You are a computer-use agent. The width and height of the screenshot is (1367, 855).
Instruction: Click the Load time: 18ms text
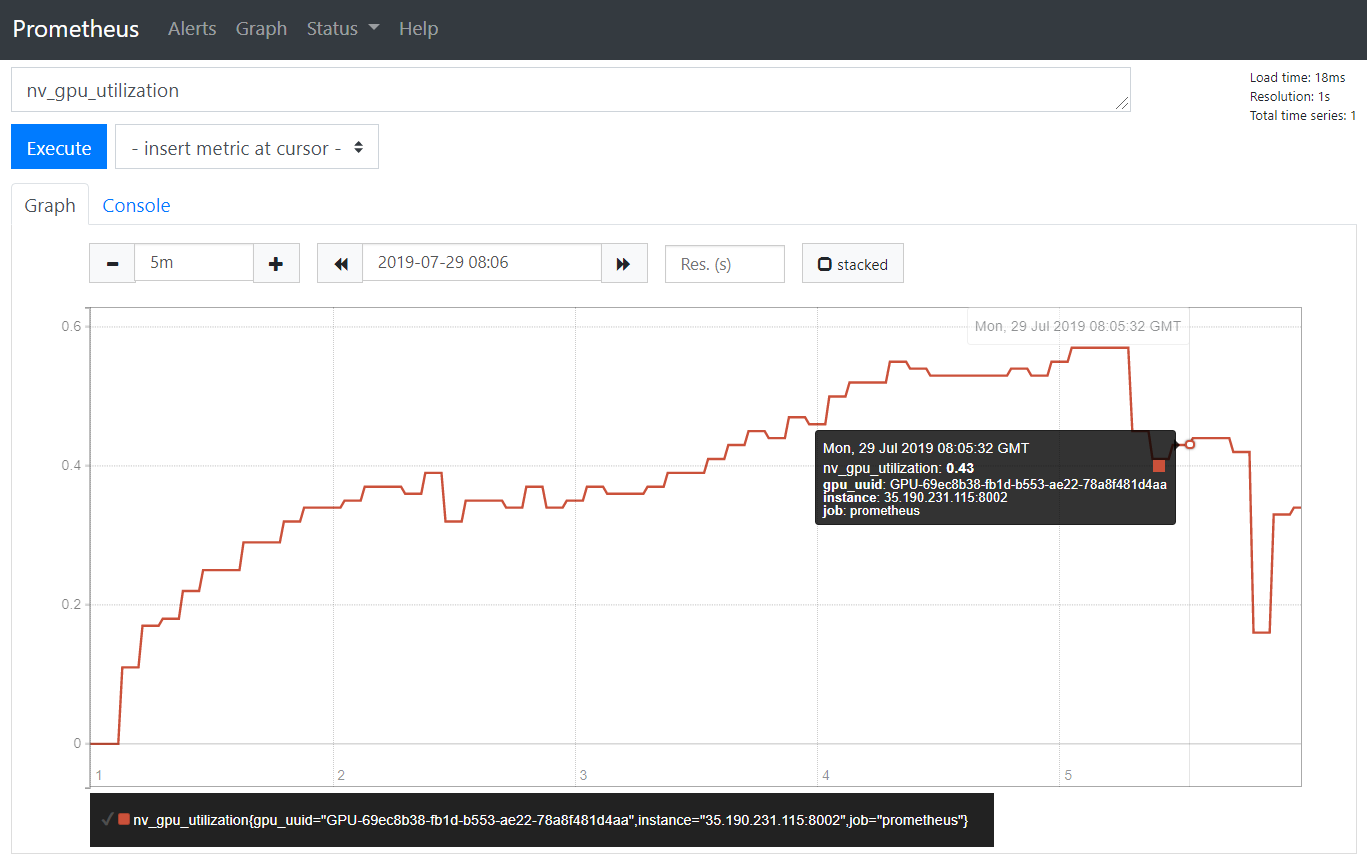point(1297,78)
